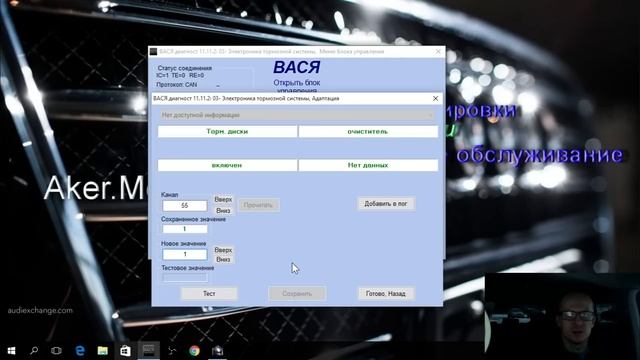The width and height of the screenshot is (640, 360).
Task: Select the 'Нет данных' display field
Action: pos(368,165)
